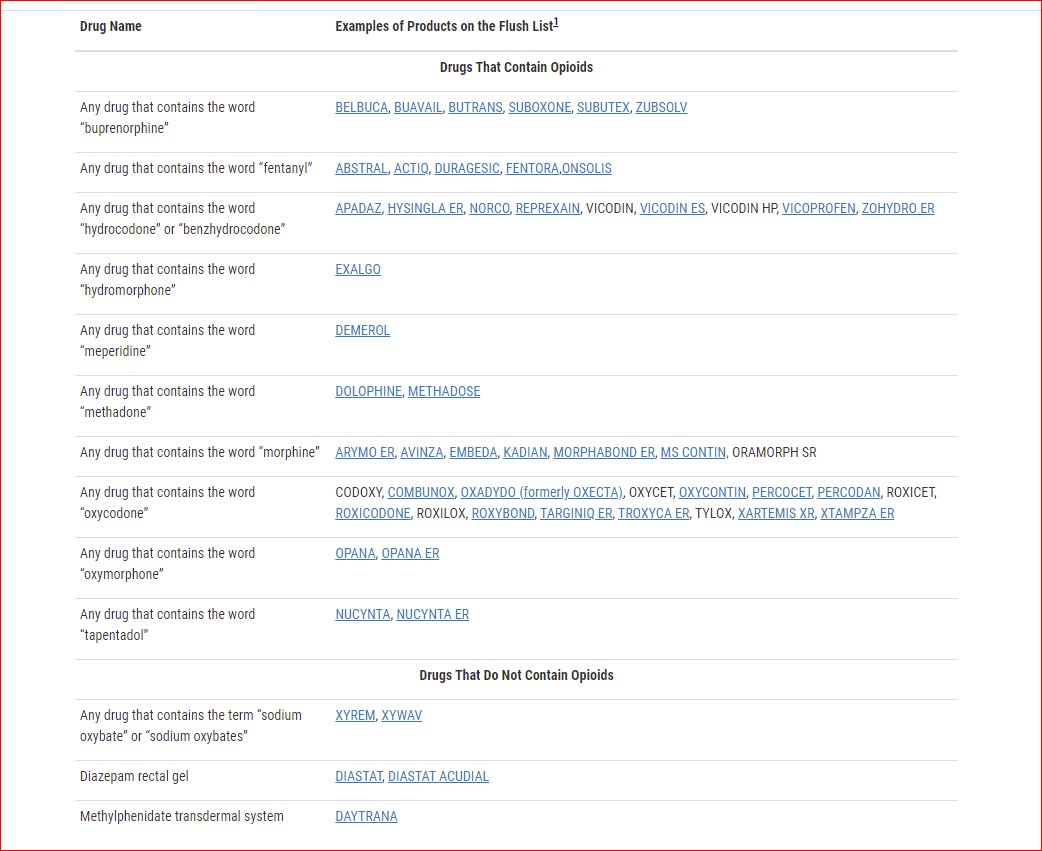Image resolution: width=1042 pixels, height=851 pixels.
Task: Click the ROXICODONE link
Action: [373, 514]
